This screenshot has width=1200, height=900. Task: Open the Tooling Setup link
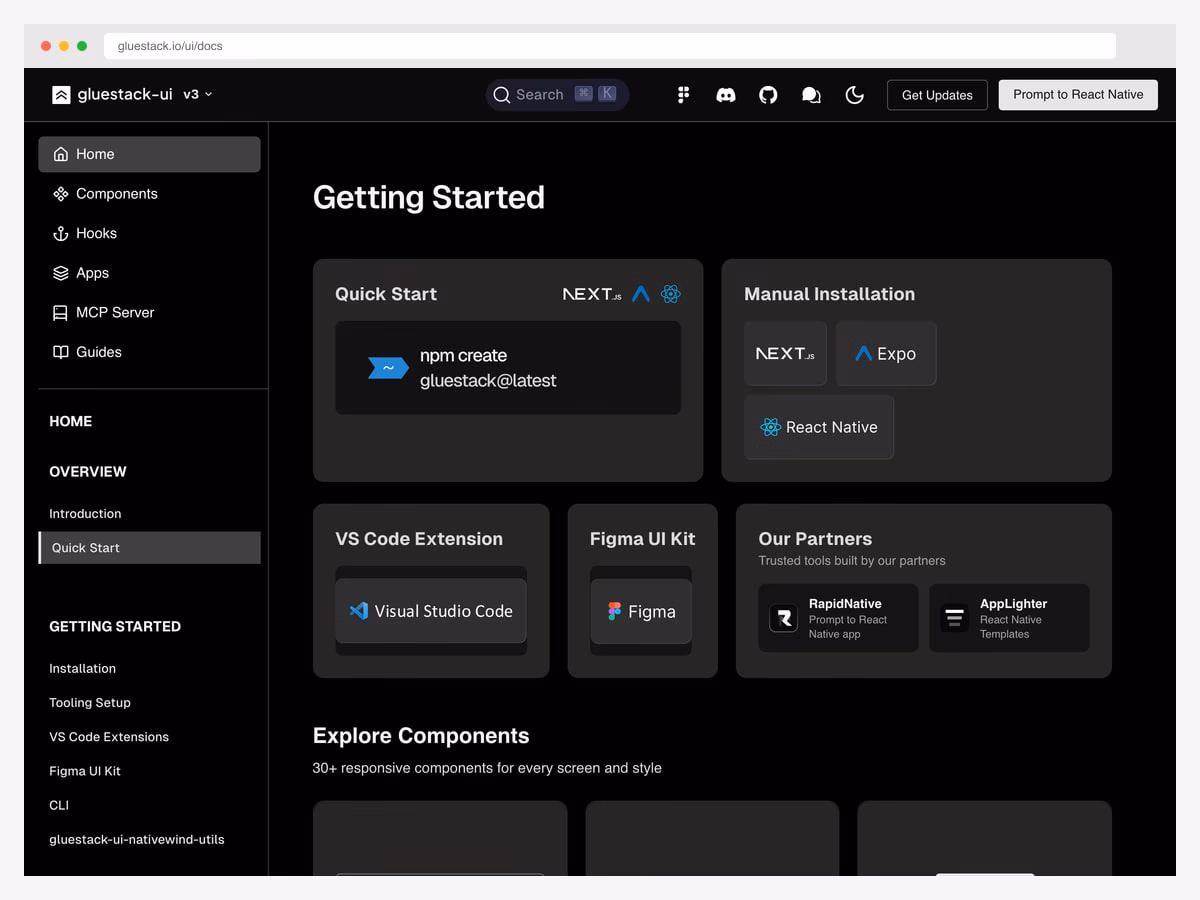tap(90, 703)
